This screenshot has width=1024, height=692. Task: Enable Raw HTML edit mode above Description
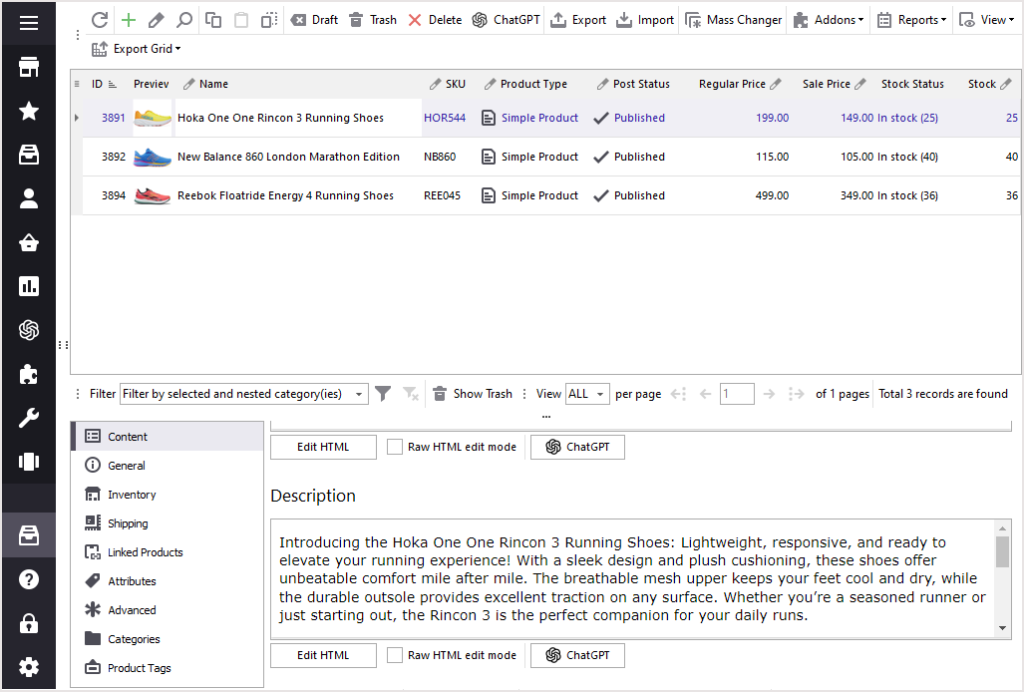(x=394, y=447)
